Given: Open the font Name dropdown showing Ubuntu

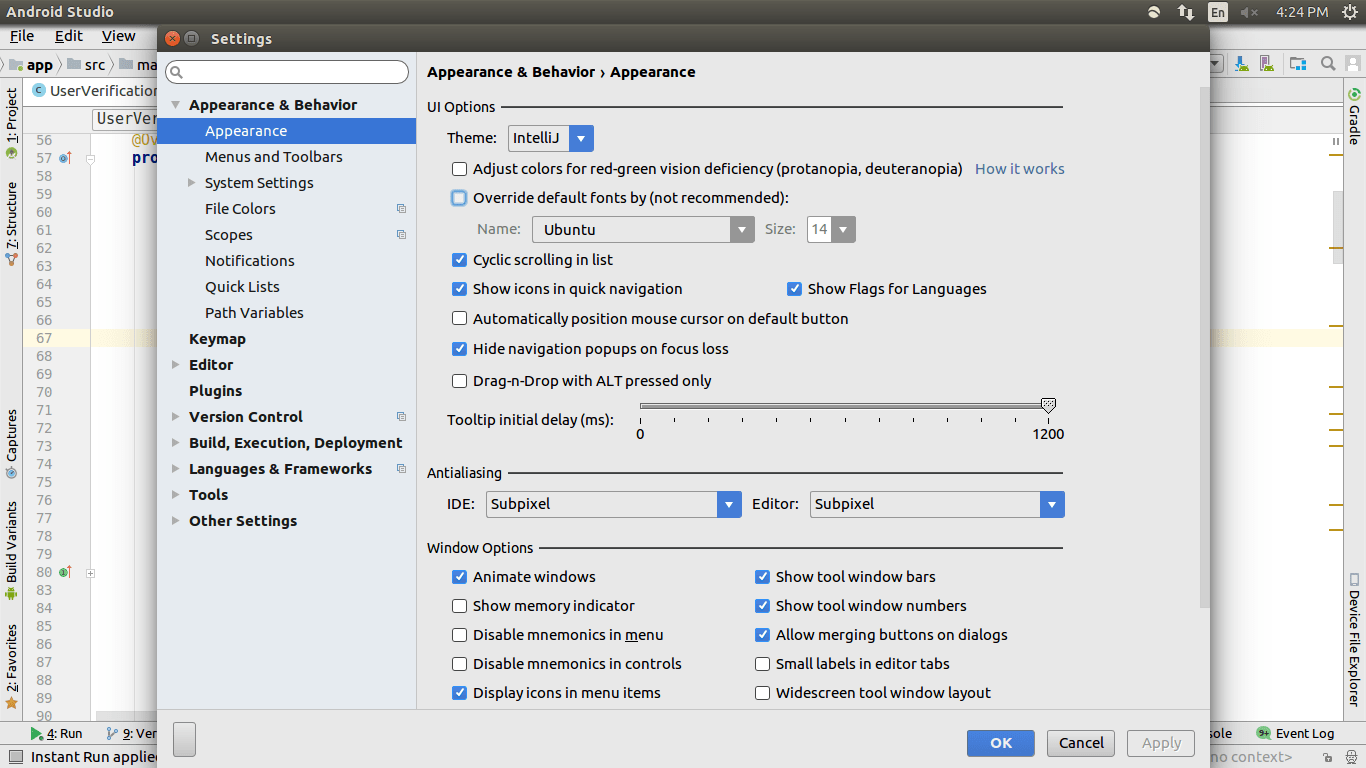Looking at the screenshot, I should coord(643,229).
